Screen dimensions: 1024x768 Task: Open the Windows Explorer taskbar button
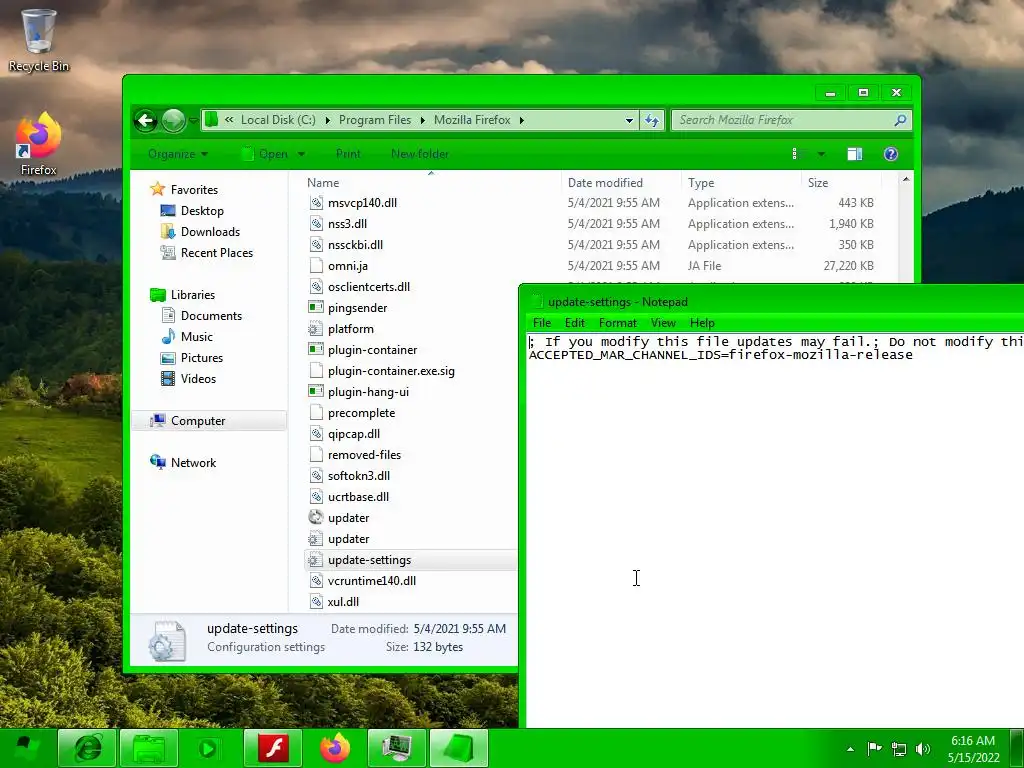click(149, 748)
